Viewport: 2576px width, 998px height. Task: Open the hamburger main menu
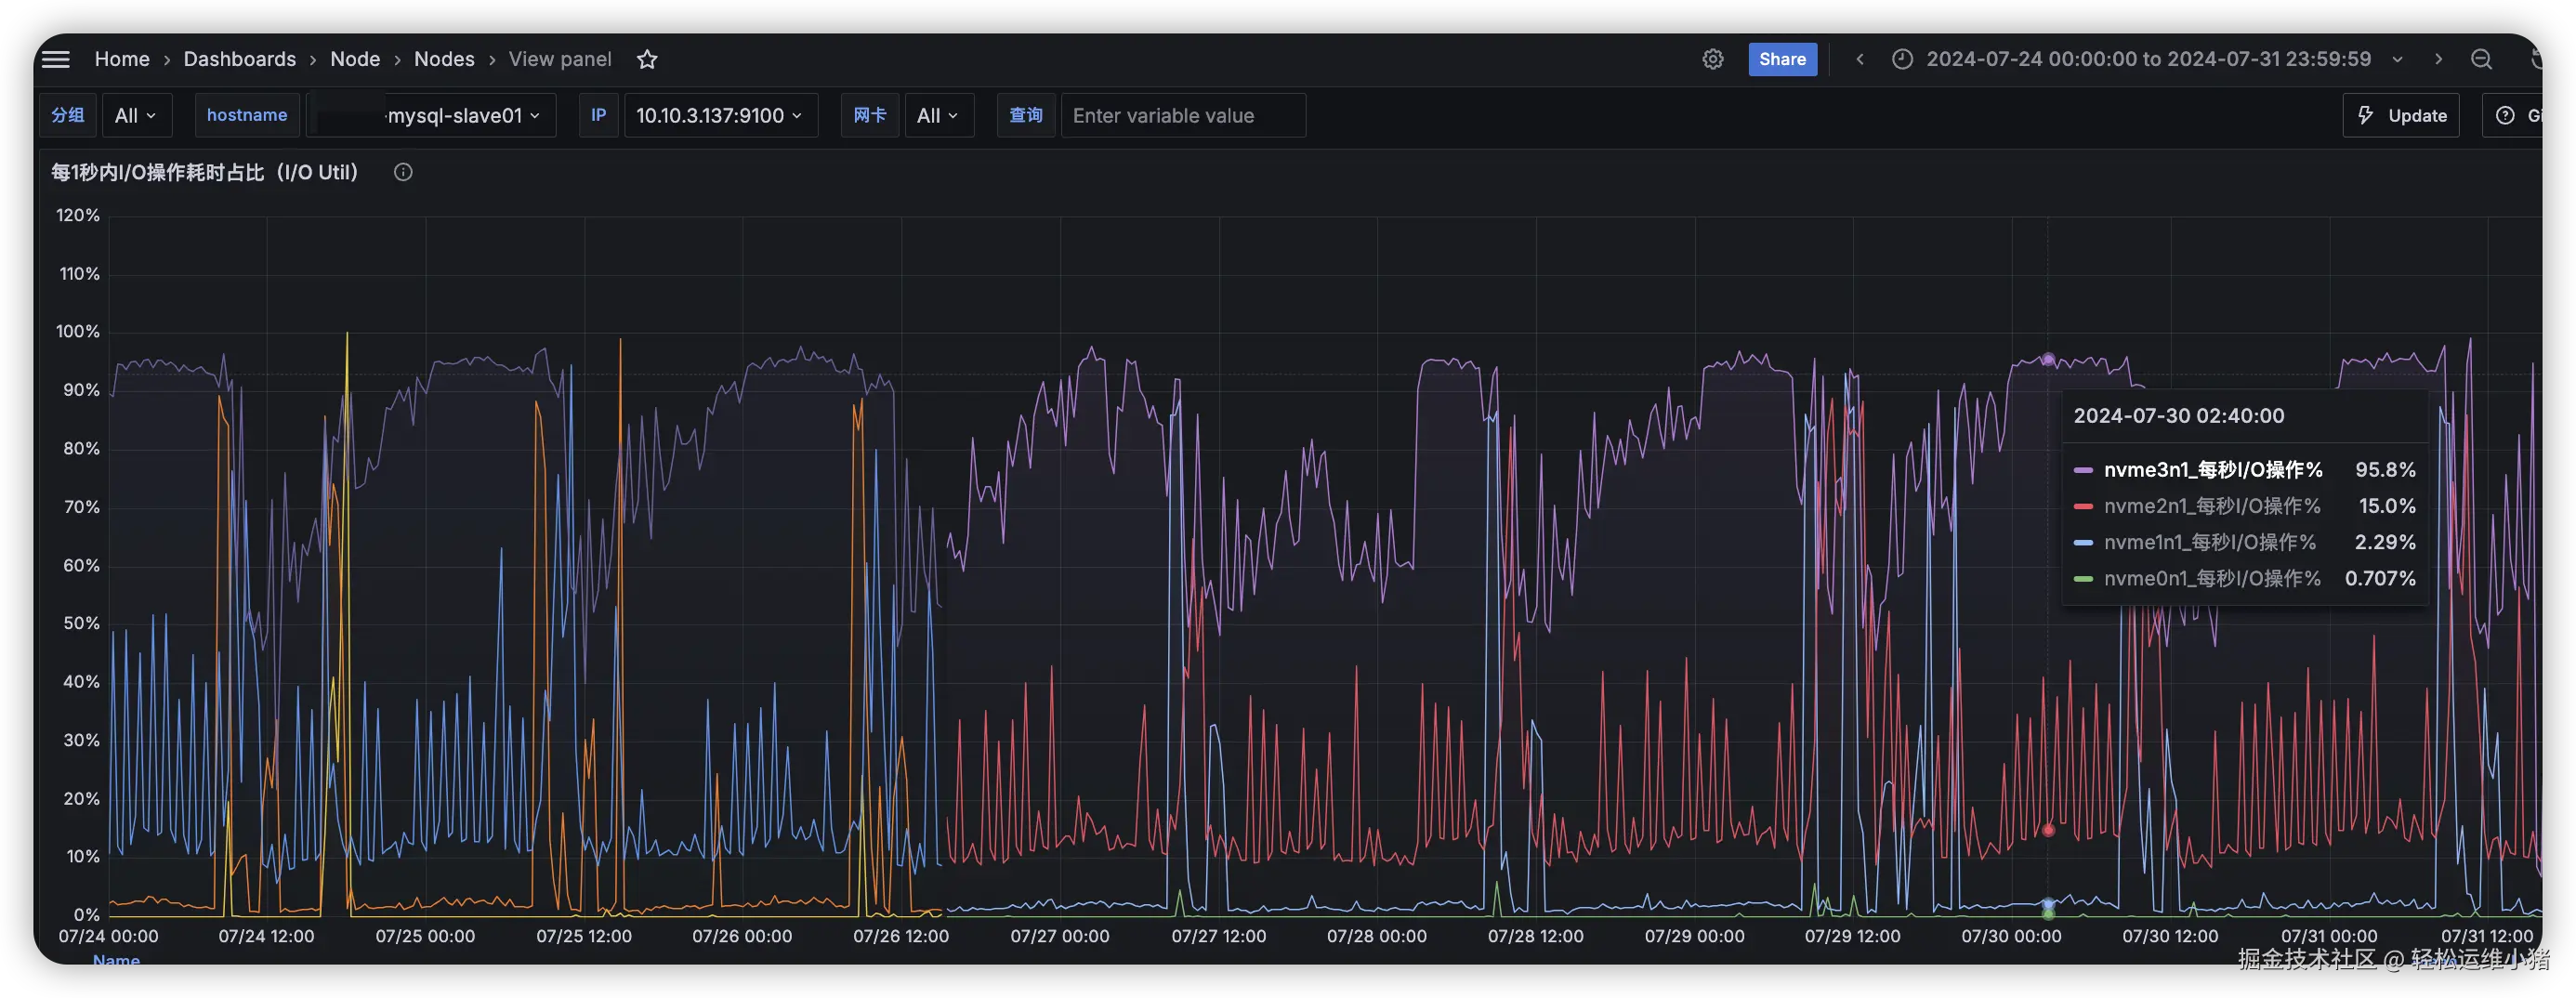coord(56,59)
